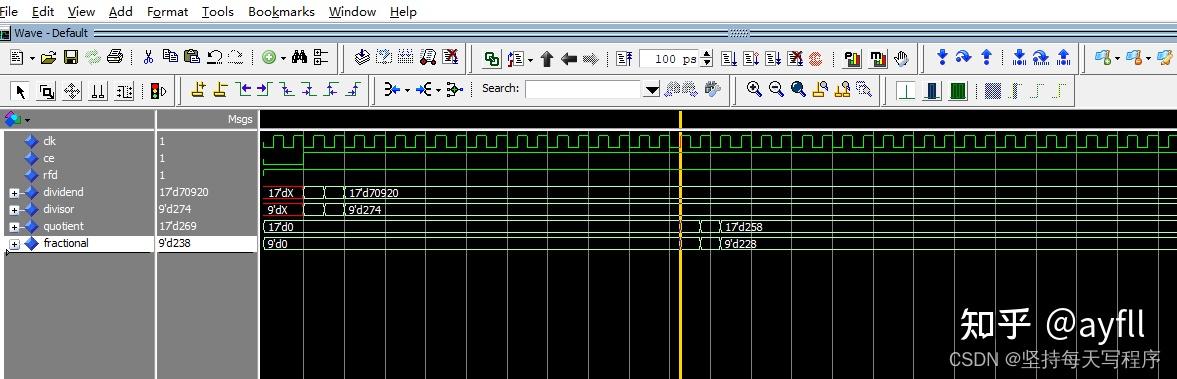Click the Insert Cursor icon
Viewport: 1177px width, 379px height.
coord(198,90)
